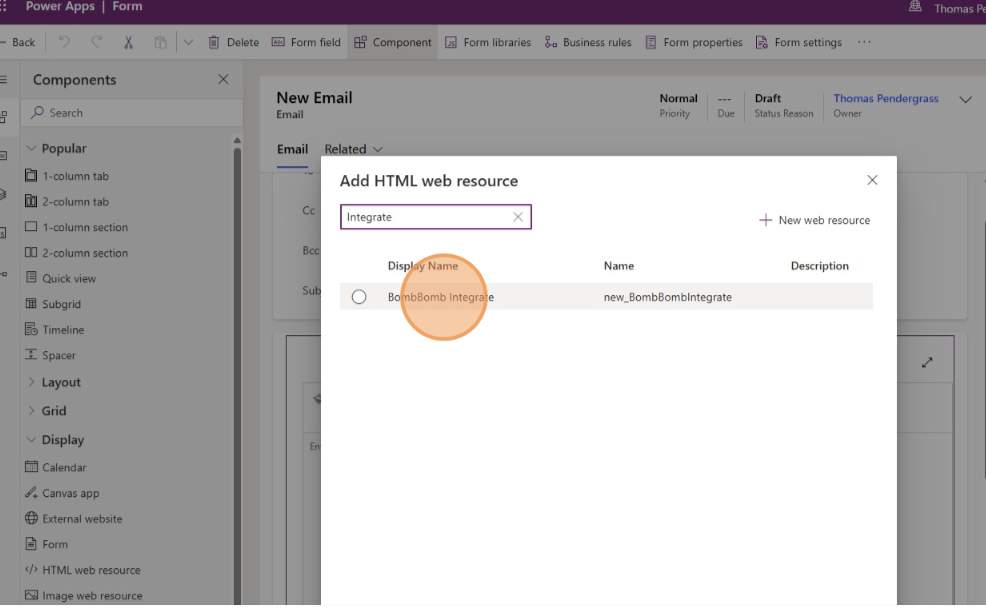
Task: Click the Undo arrow in the toolbar
Action: pos(64,42)
